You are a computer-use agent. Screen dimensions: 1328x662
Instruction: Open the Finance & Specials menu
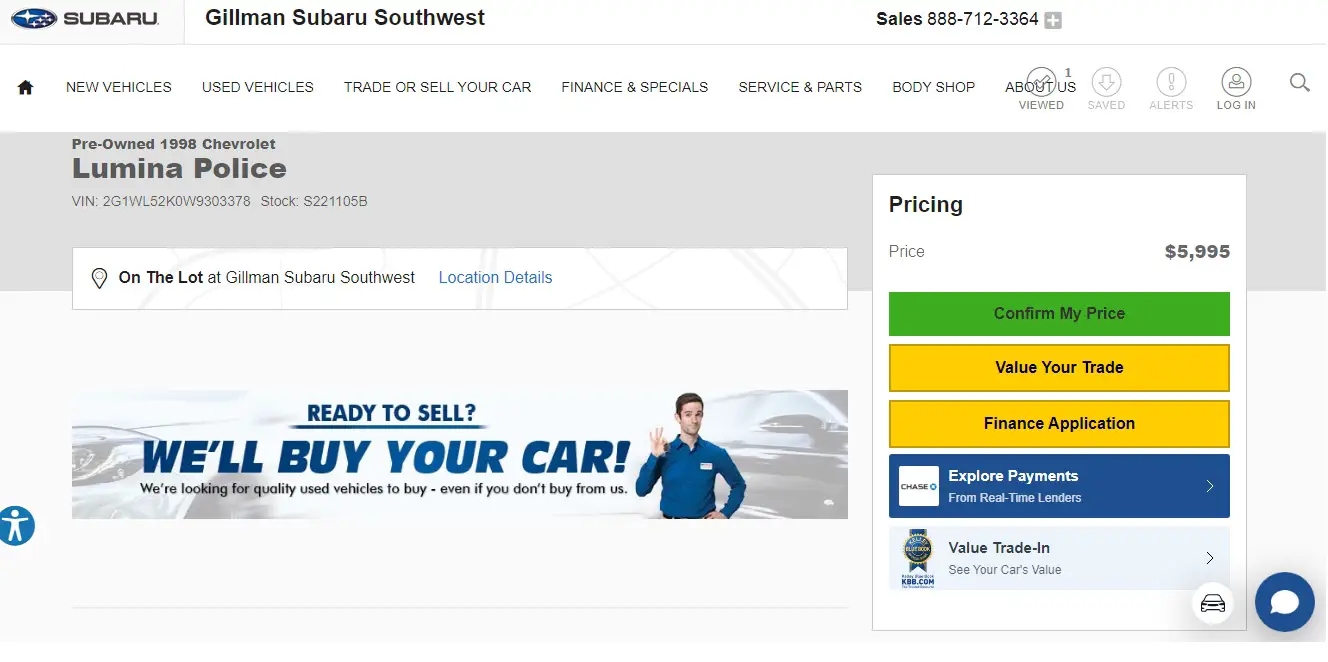point(635,87)
